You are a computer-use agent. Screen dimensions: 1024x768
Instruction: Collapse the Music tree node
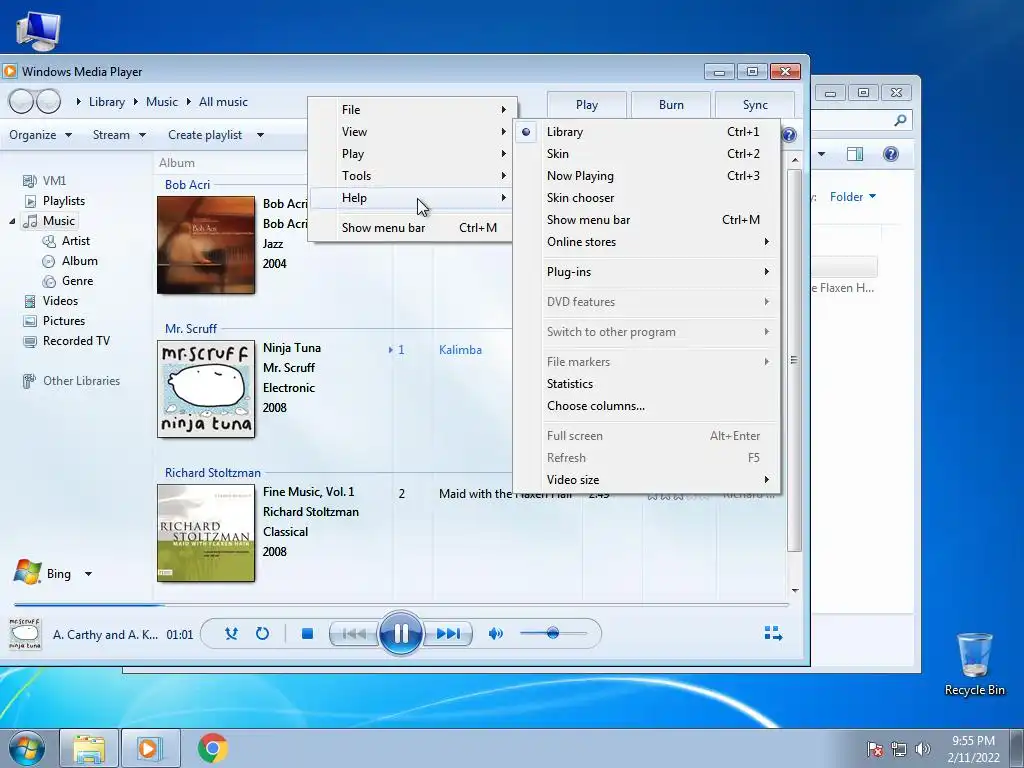click(12, 221)
